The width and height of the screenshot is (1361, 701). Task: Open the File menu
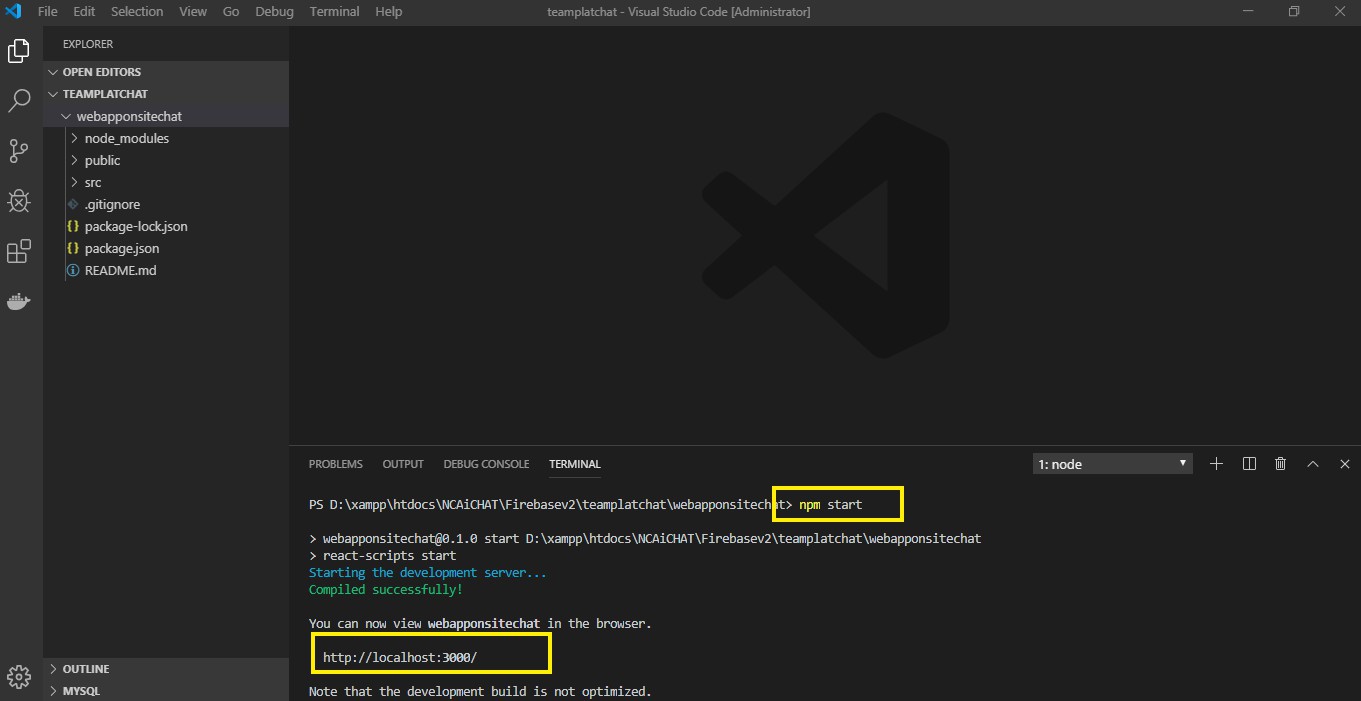coord(47,12)
